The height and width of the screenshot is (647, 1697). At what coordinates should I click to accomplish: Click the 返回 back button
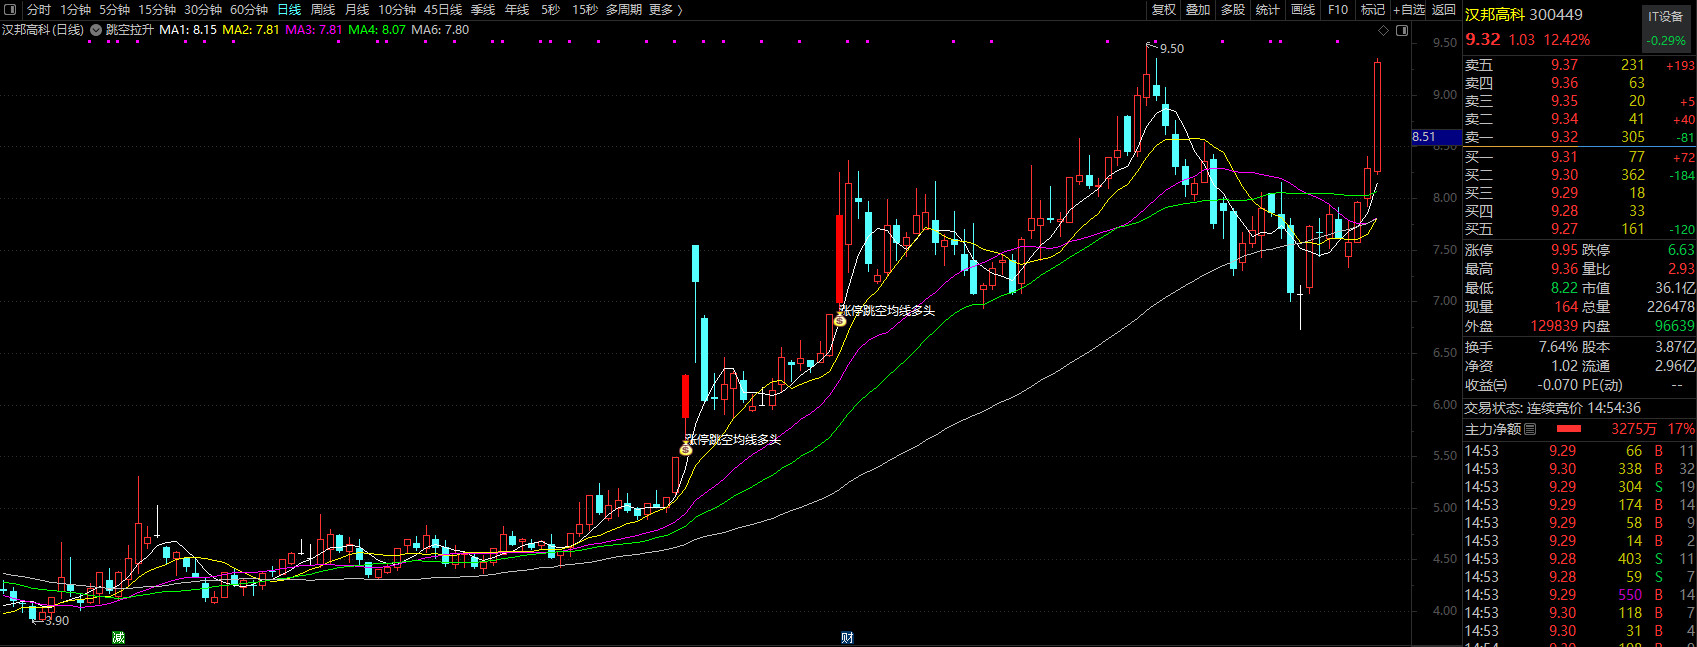(1444, 9)
